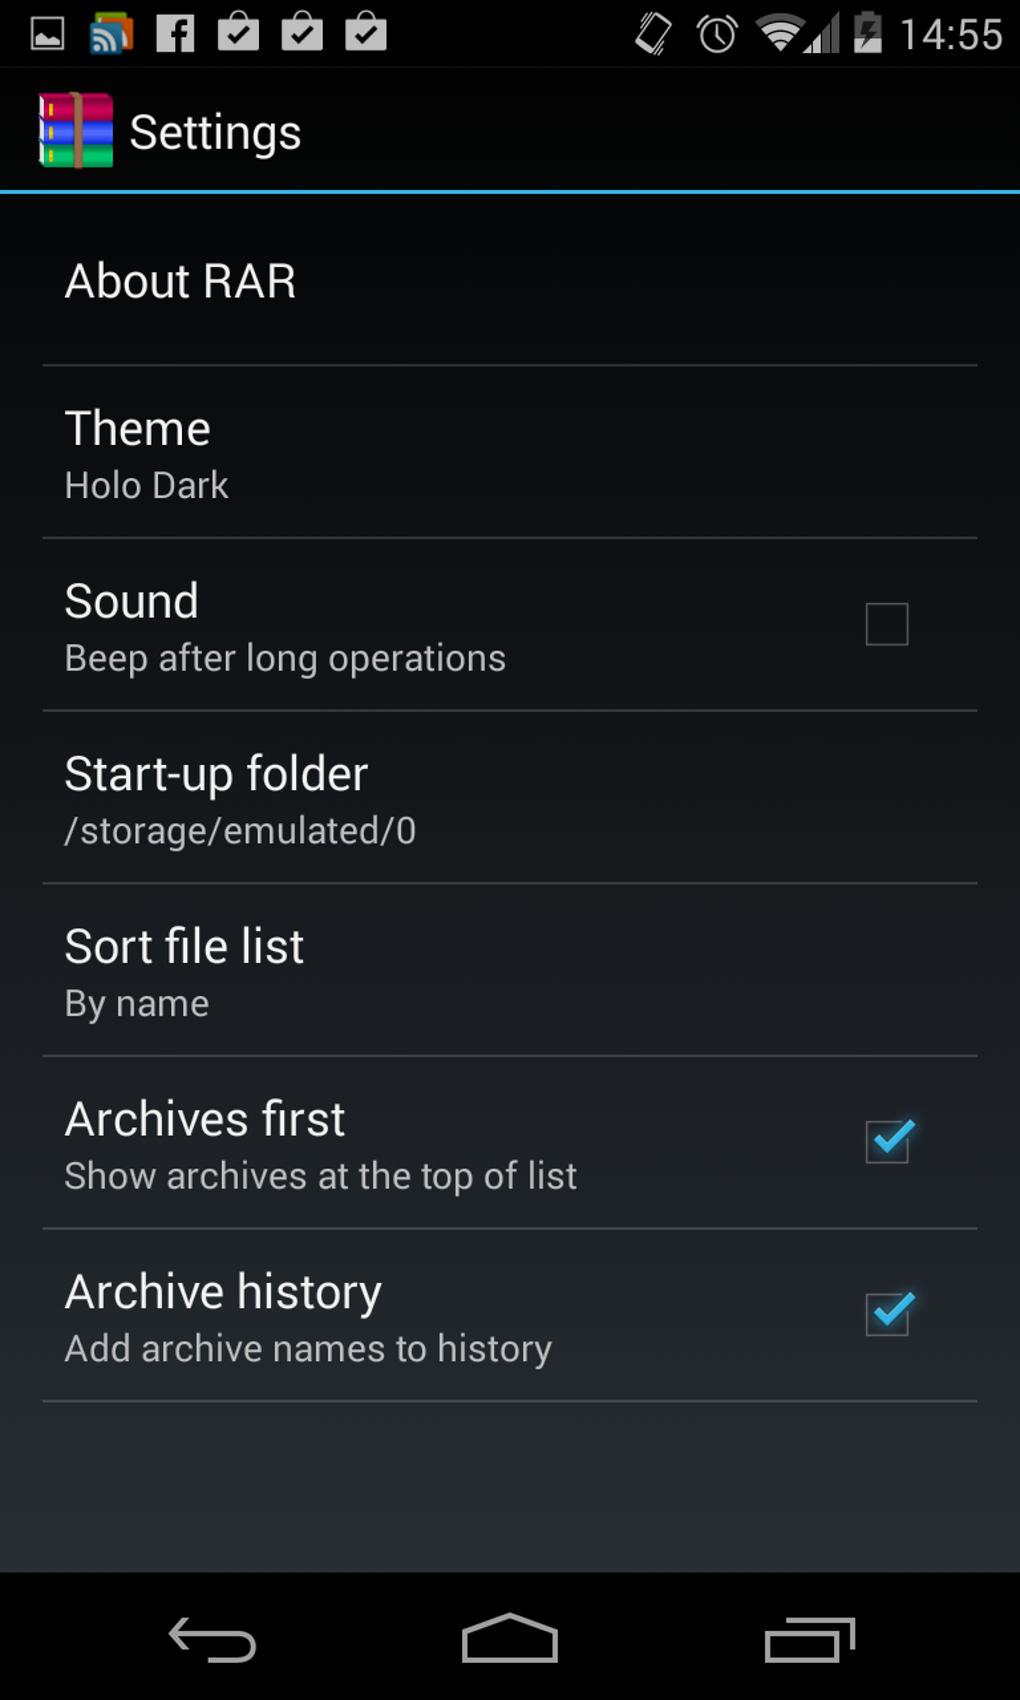Open the Facebook notification icon
The image size is (1020, 1700).
tap(175, 33)
